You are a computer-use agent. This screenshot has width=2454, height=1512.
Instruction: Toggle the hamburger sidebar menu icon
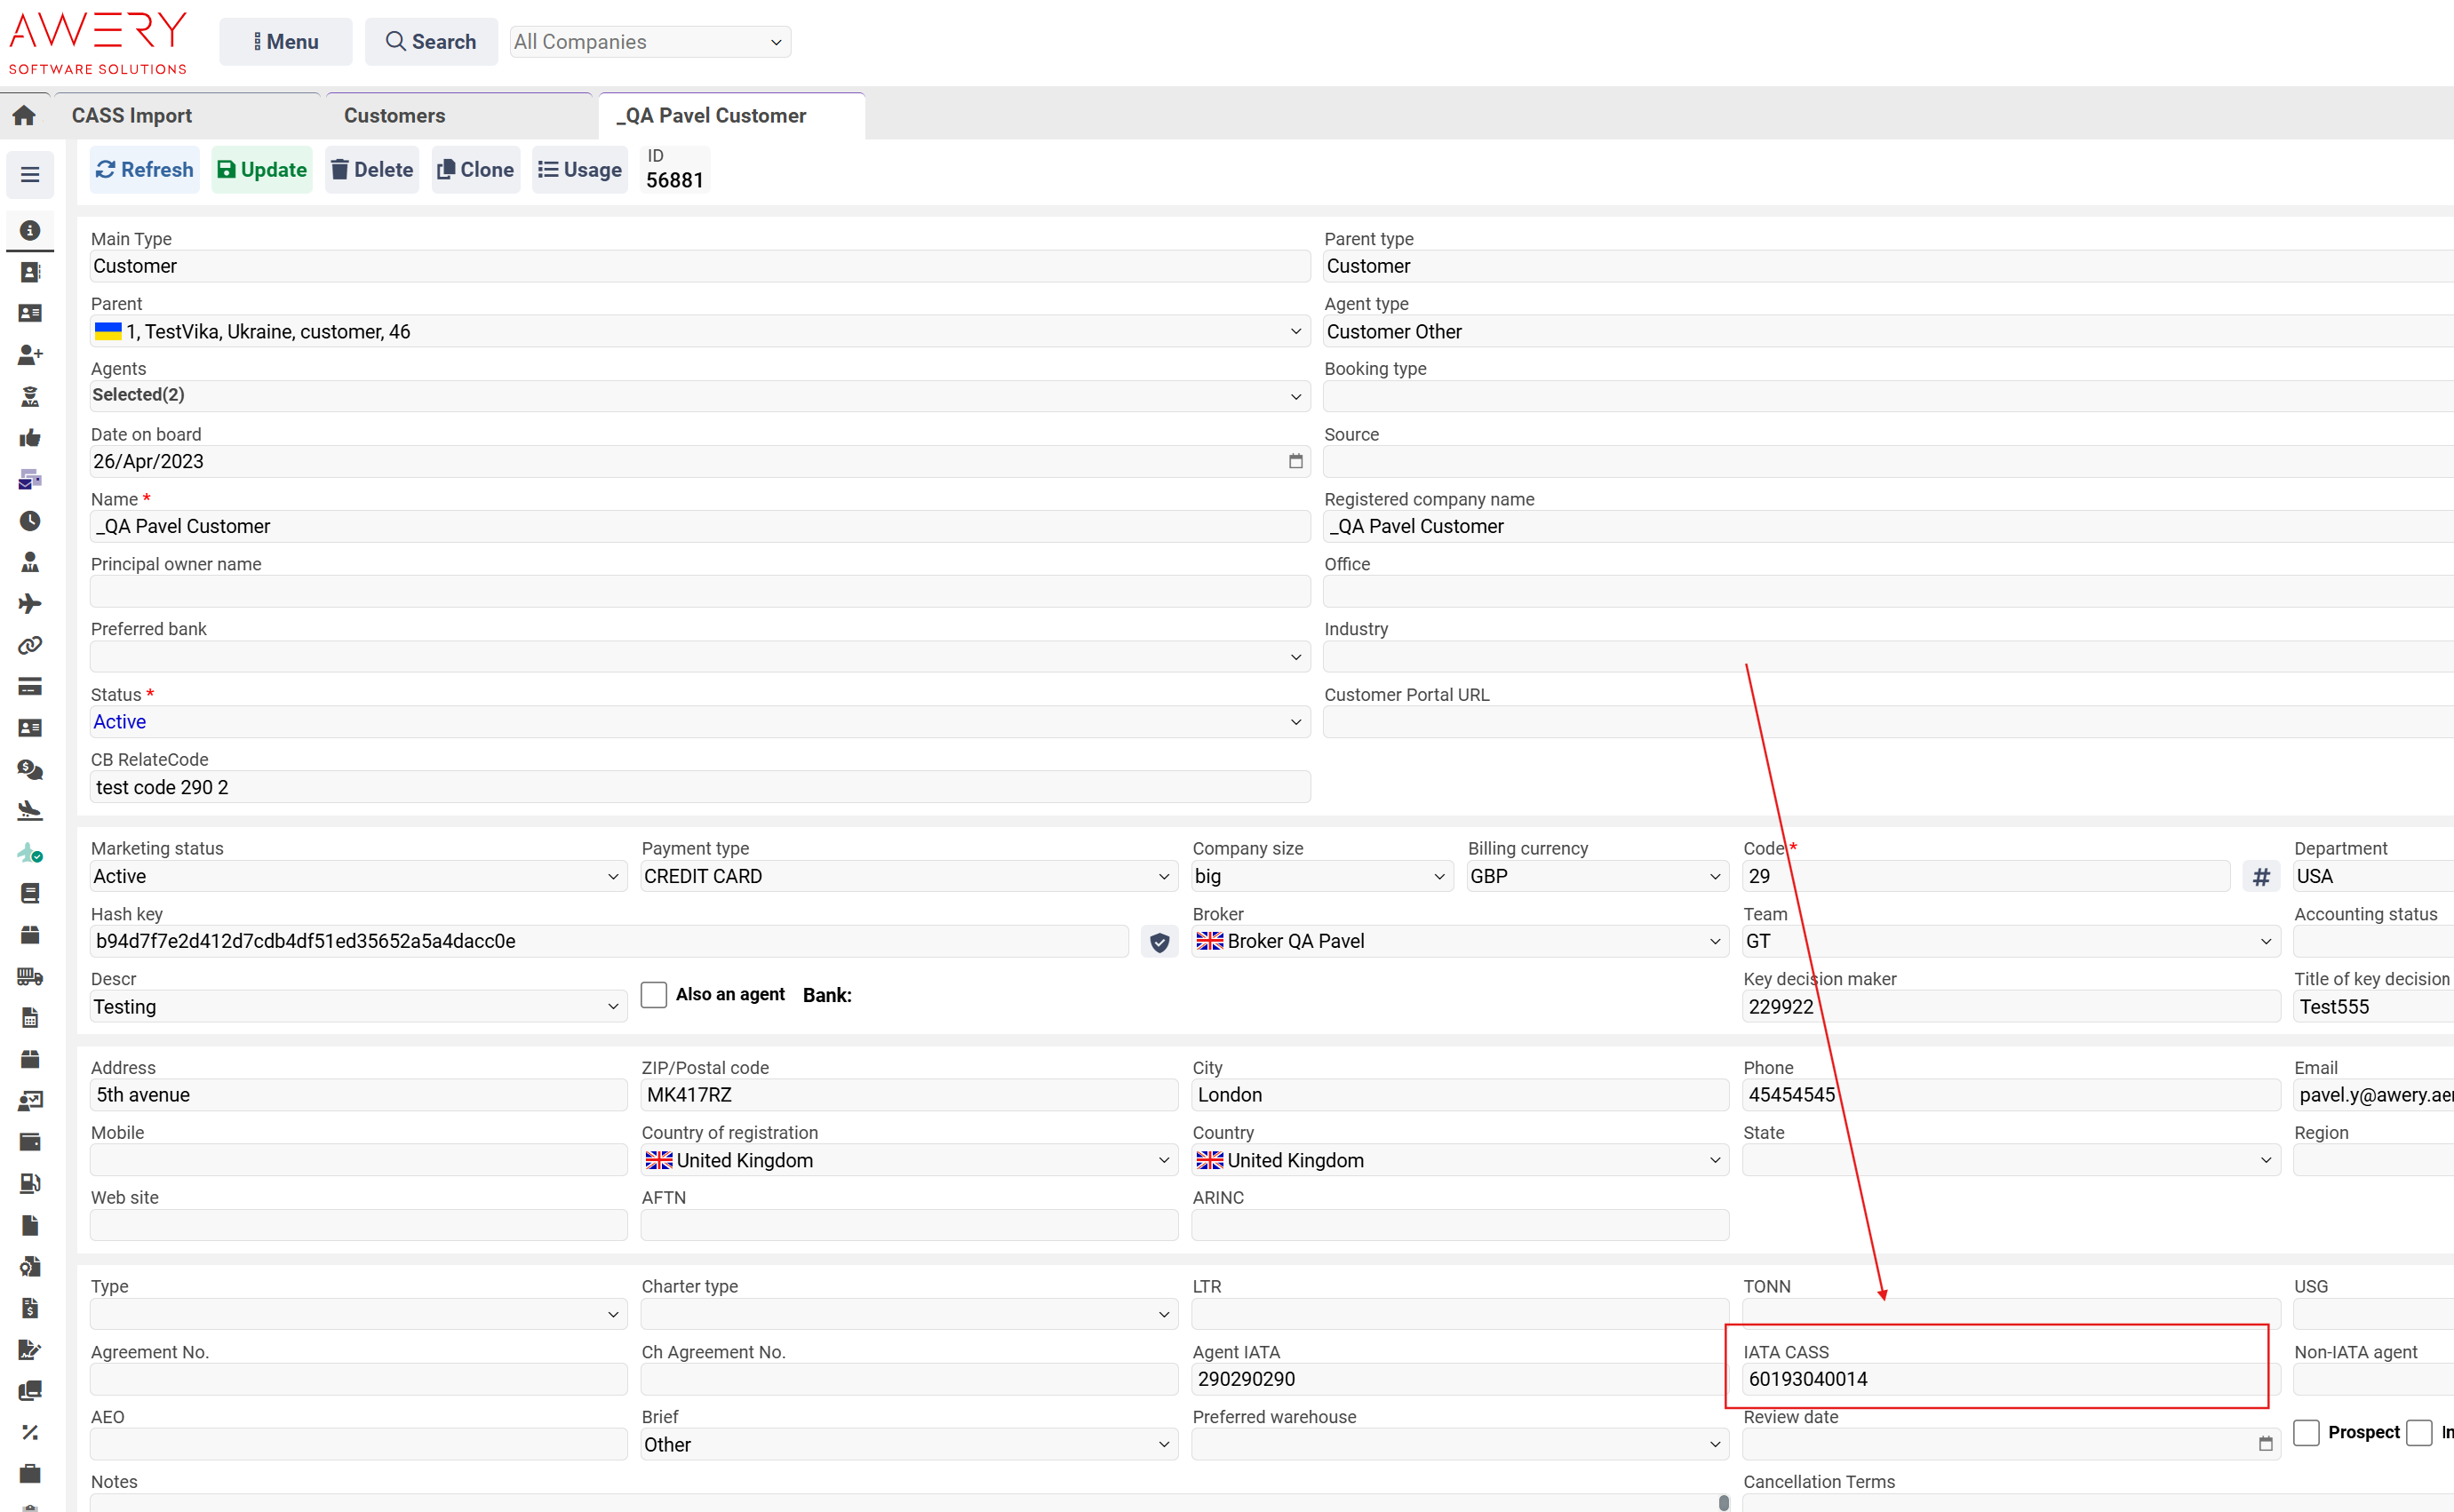tap(30, 174)
